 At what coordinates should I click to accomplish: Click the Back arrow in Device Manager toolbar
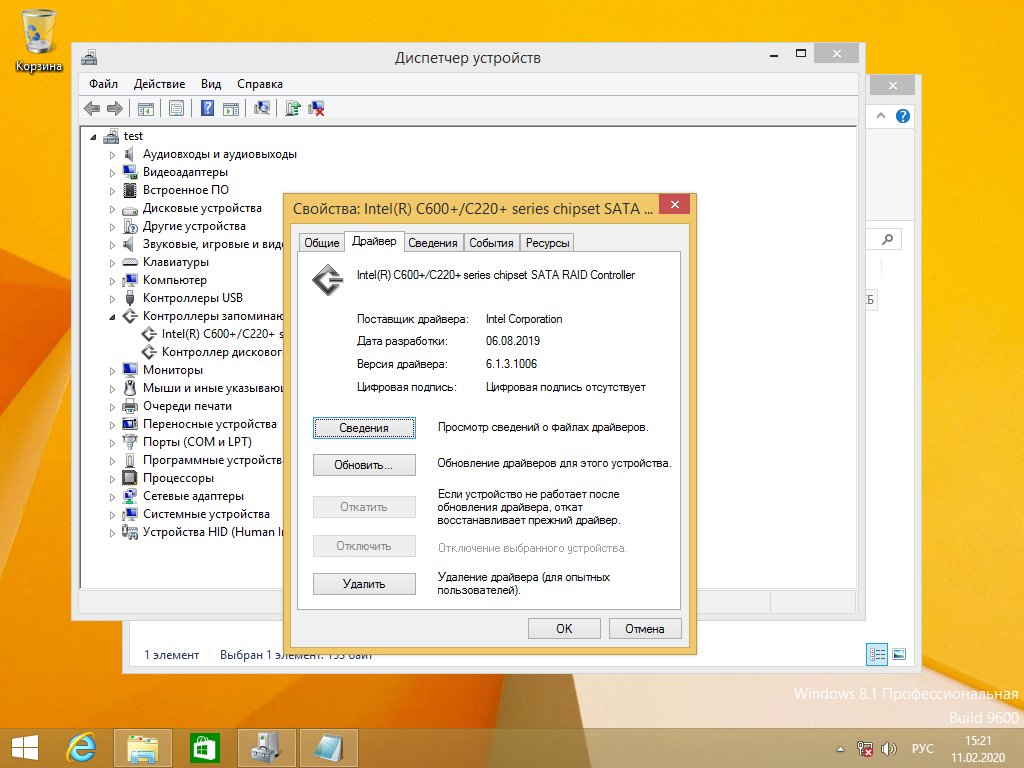pyautogui.click(x=92, y=108)
